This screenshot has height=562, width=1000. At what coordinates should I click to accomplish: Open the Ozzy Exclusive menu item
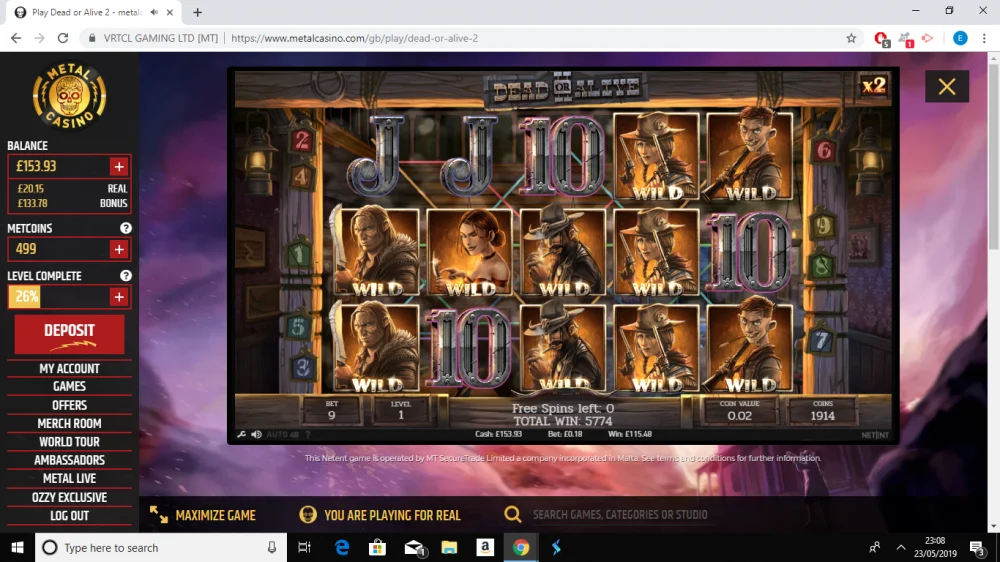(x=70, y=498)
